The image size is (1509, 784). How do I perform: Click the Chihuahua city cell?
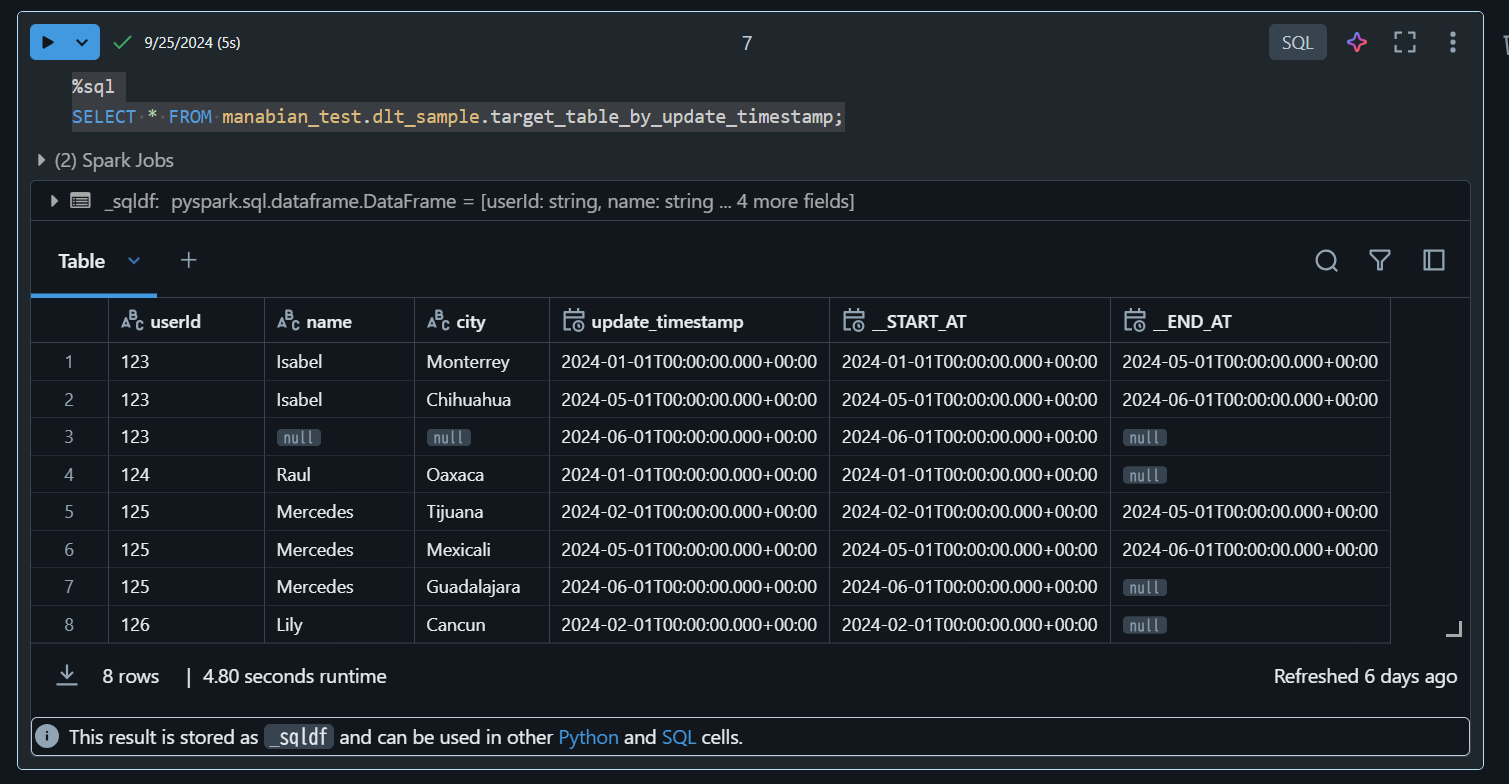(x=482, y=399)
